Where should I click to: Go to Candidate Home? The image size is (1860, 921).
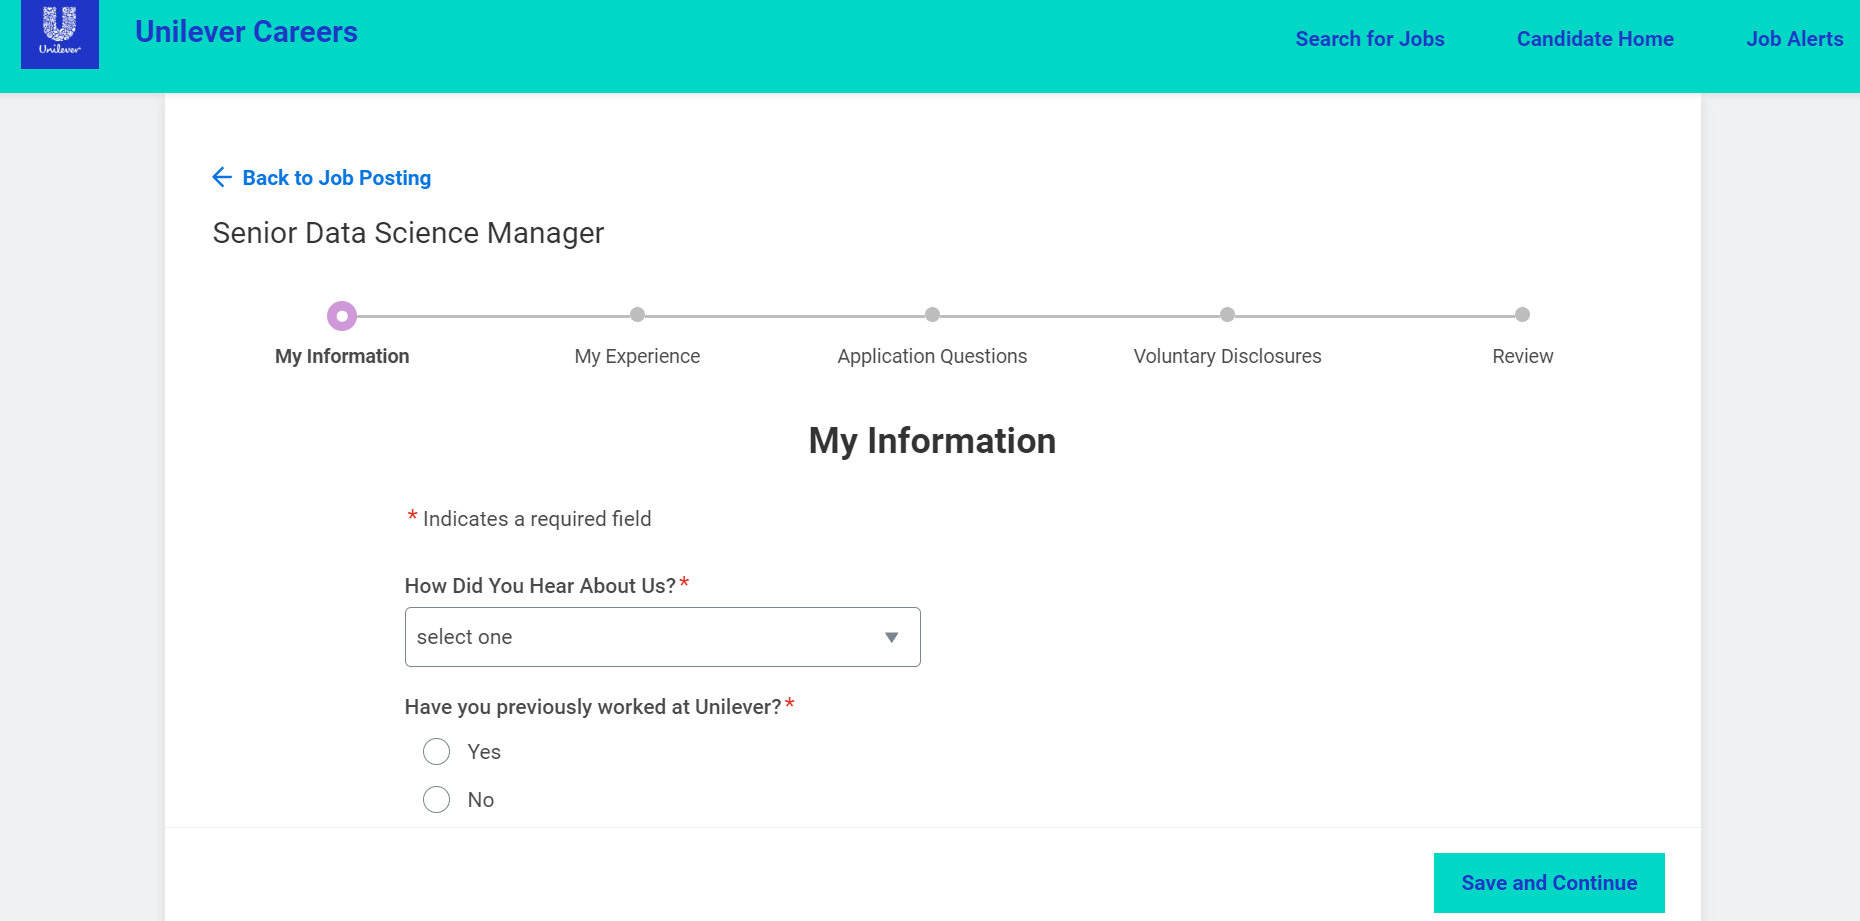click(x=1595, y=39)
